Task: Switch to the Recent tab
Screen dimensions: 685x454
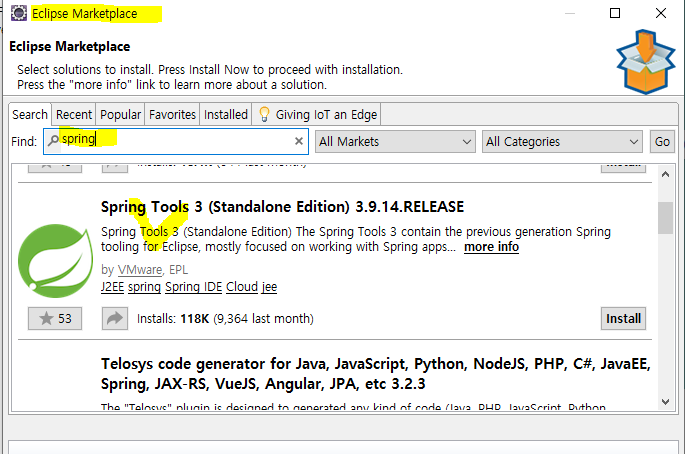Action: click(74, 114)
